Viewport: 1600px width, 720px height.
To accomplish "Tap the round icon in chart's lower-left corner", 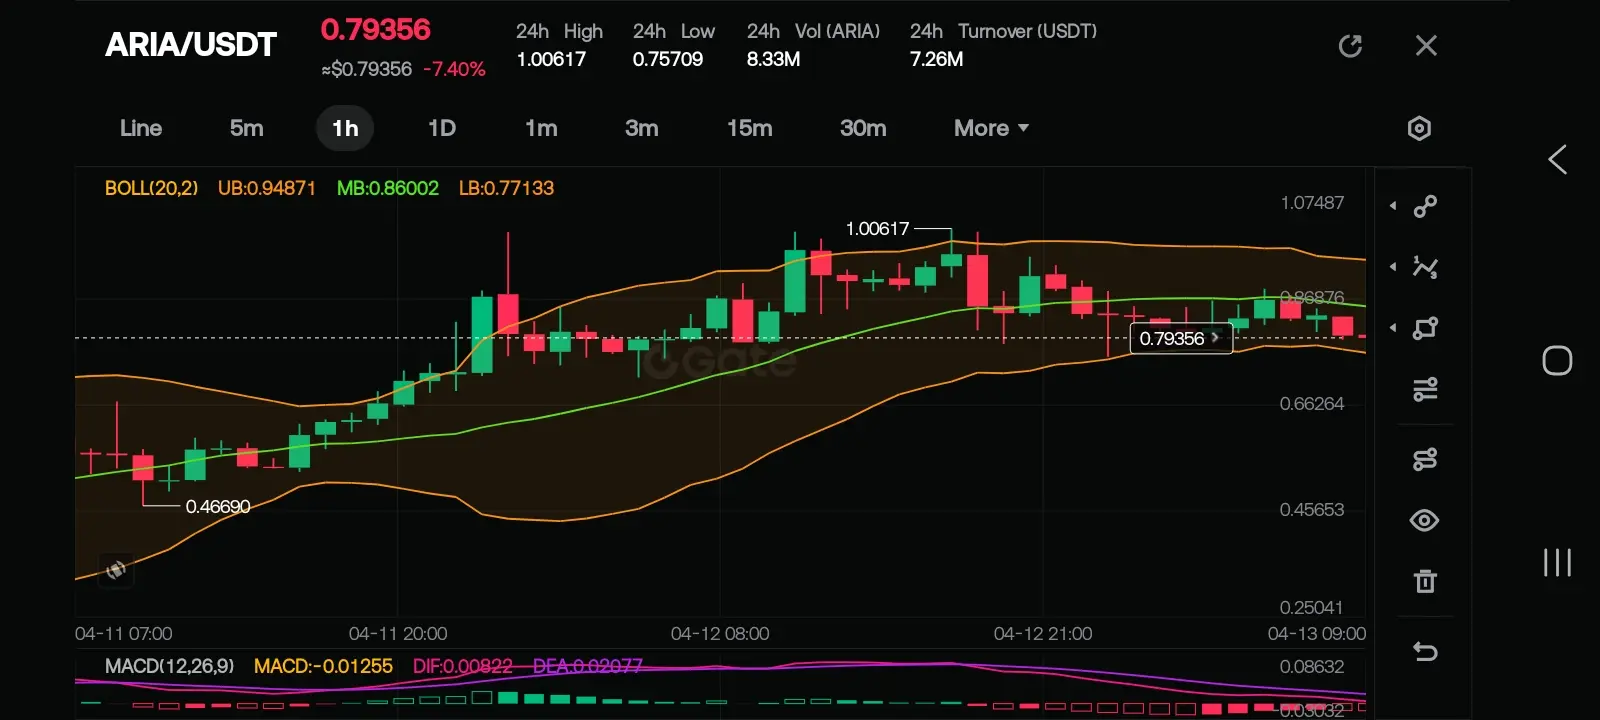I will [116, 569].
